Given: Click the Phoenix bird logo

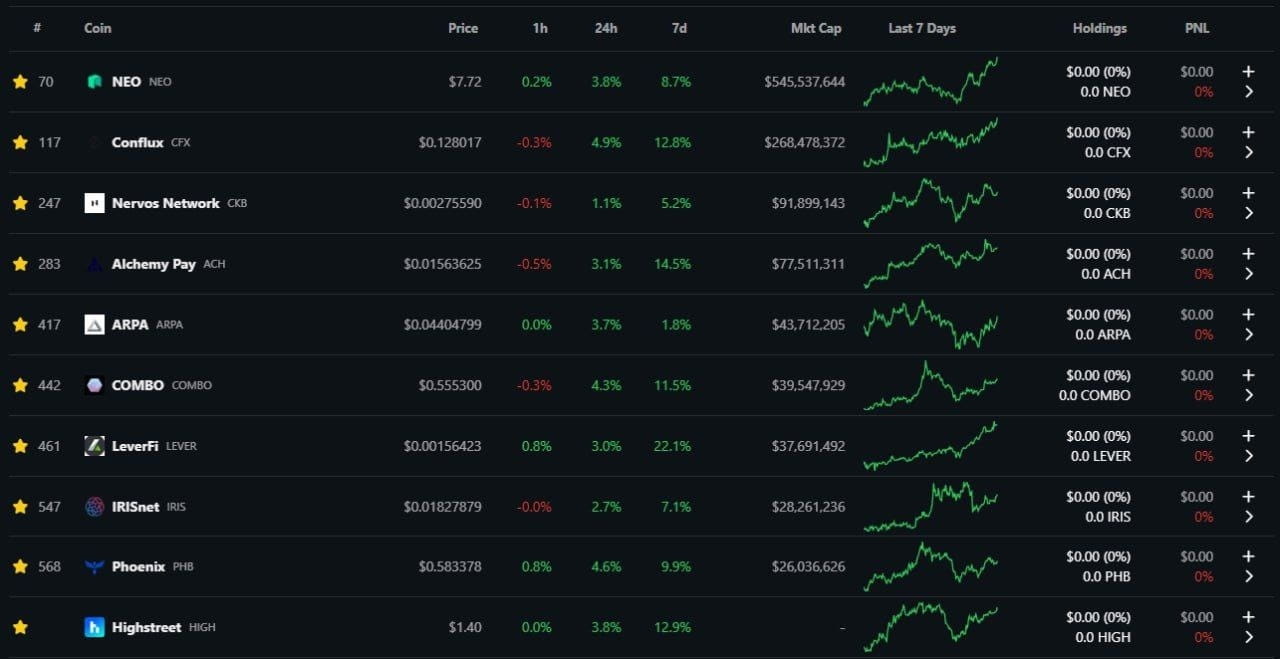Looking at the screenshot, I should (x=94, y=567).
